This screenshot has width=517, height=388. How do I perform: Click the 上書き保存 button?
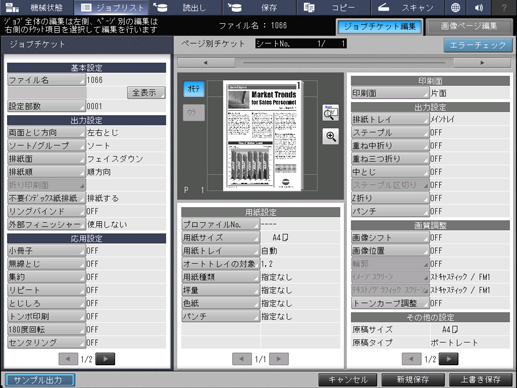coord(481,380)
